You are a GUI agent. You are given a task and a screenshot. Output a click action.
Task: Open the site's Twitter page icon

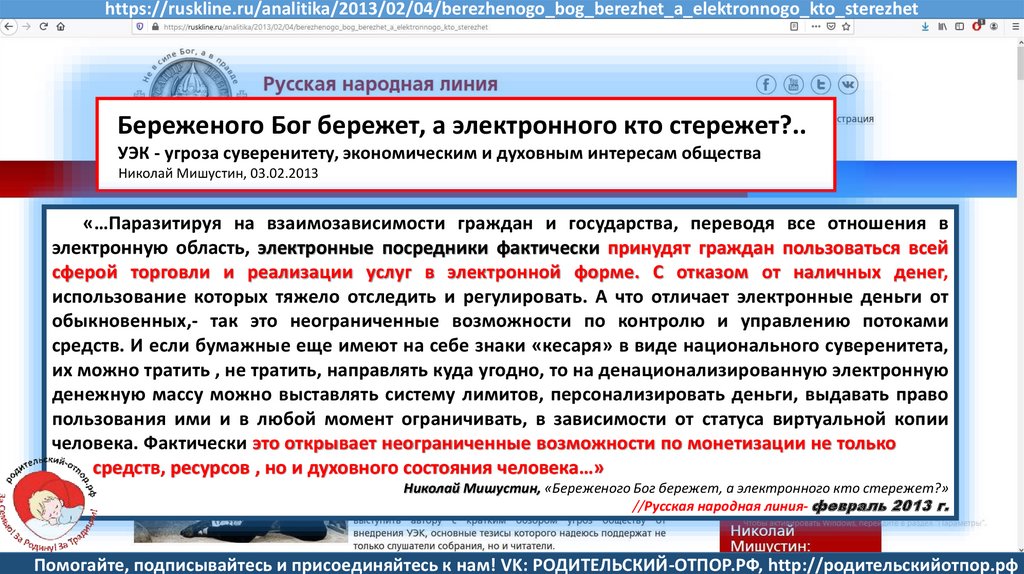click(x=821, y=85)
